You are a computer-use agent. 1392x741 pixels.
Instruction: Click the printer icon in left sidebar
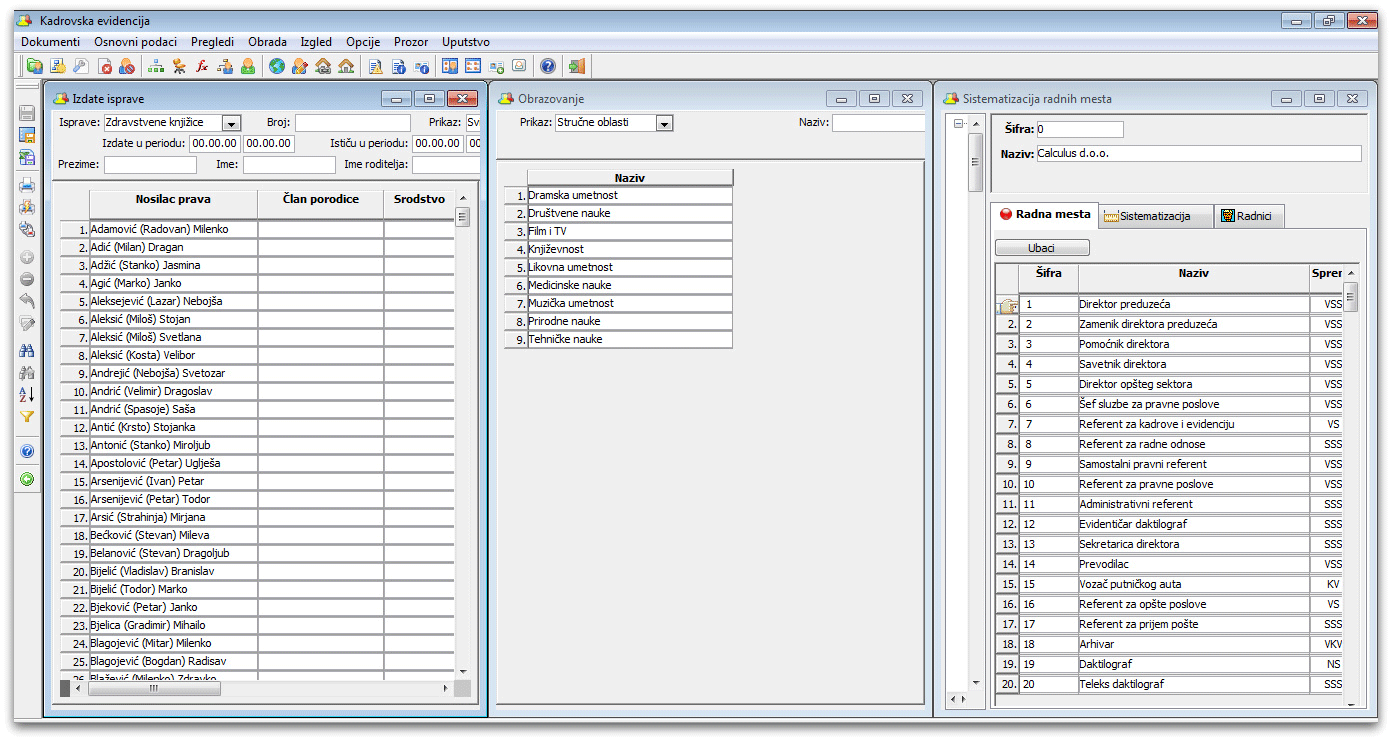point(27,185)
